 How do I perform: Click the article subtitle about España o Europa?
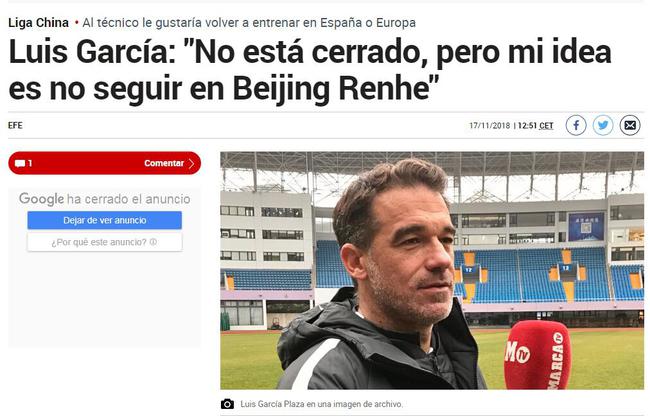coord(249,22)
